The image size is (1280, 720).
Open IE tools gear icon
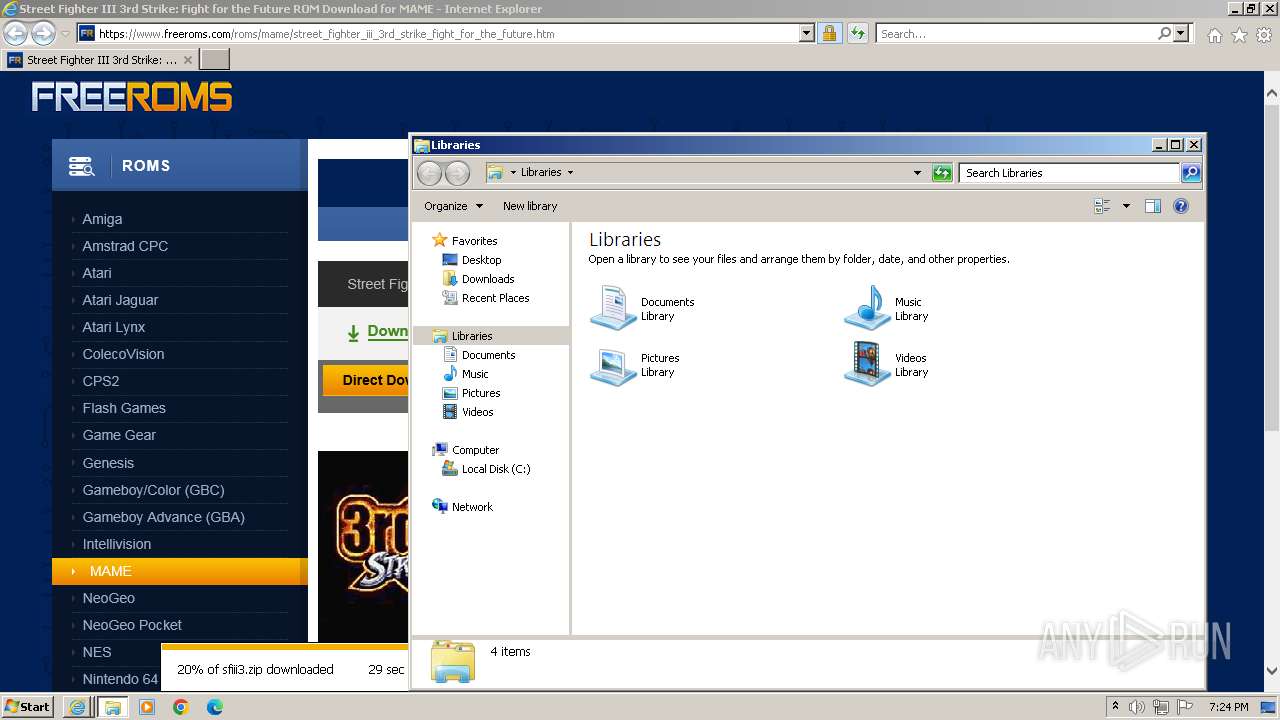(x=1264, y=35)
